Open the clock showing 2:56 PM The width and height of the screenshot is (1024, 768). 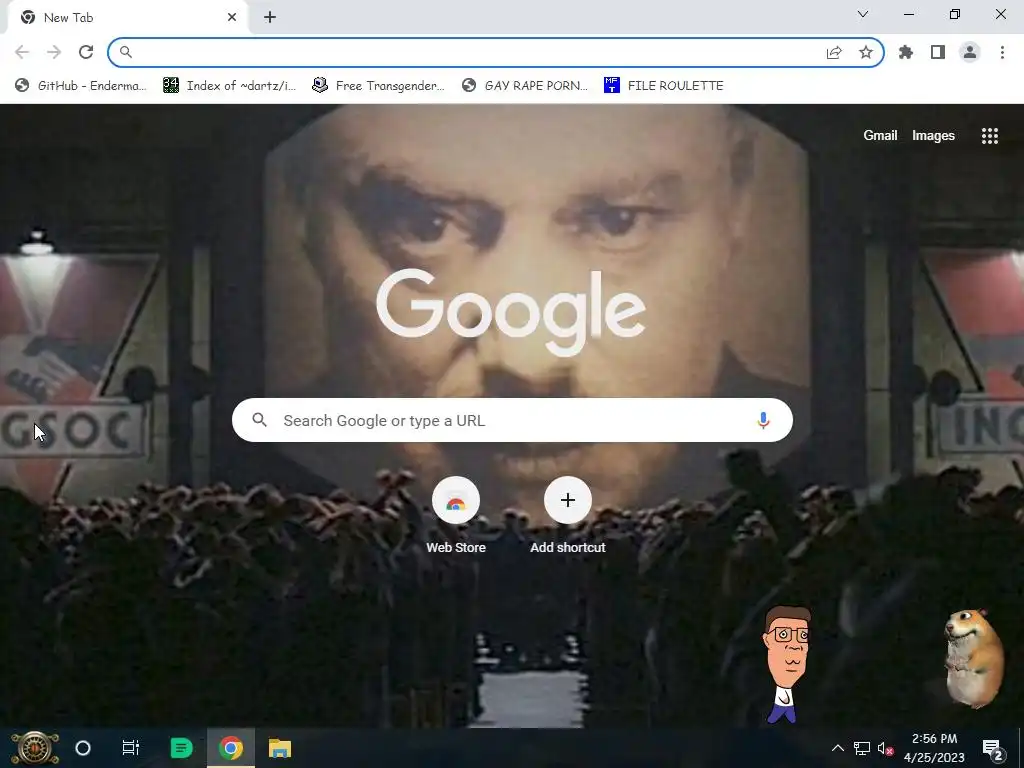[x=934, y=748]
